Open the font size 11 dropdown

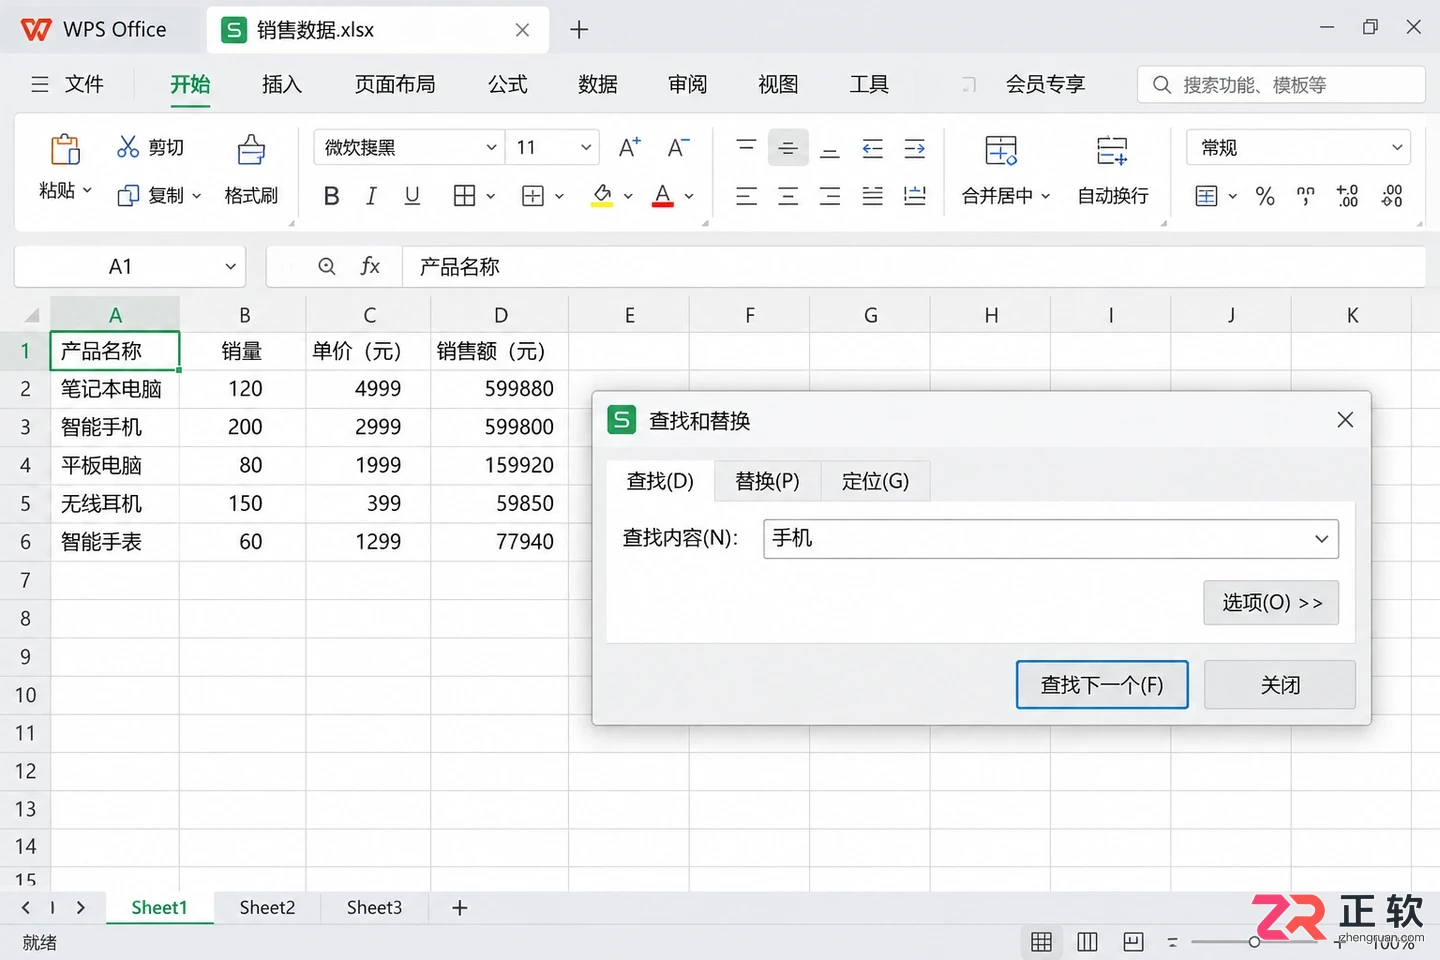click(586, 148)
